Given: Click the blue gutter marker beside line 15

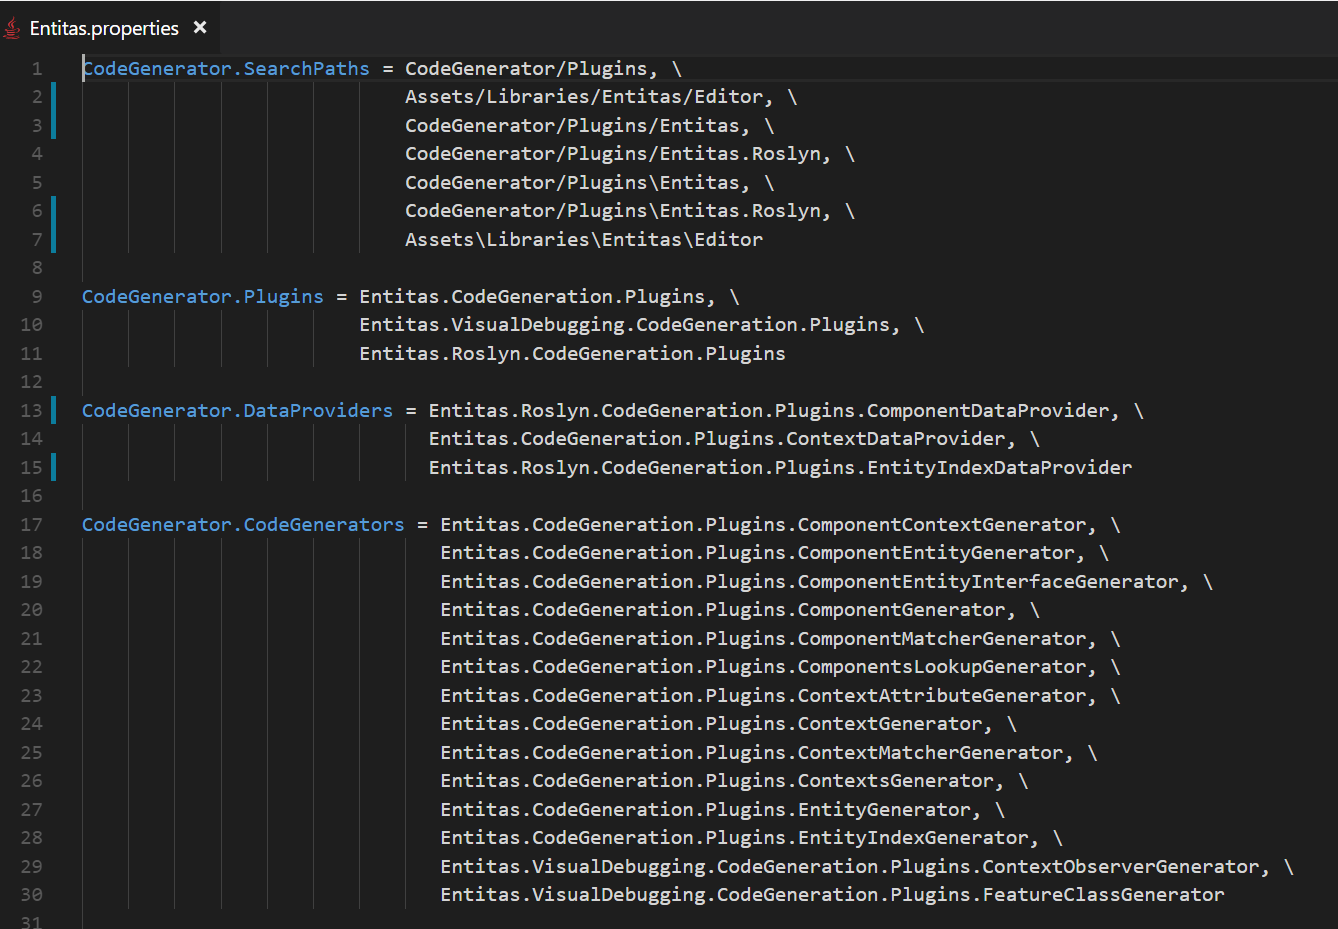Looking at the screenshot, I should (55, 467).
